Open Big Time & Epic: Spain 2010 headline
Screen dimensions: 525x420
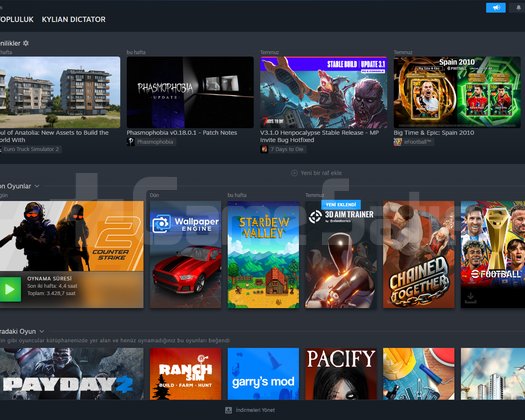click(434, 133)
